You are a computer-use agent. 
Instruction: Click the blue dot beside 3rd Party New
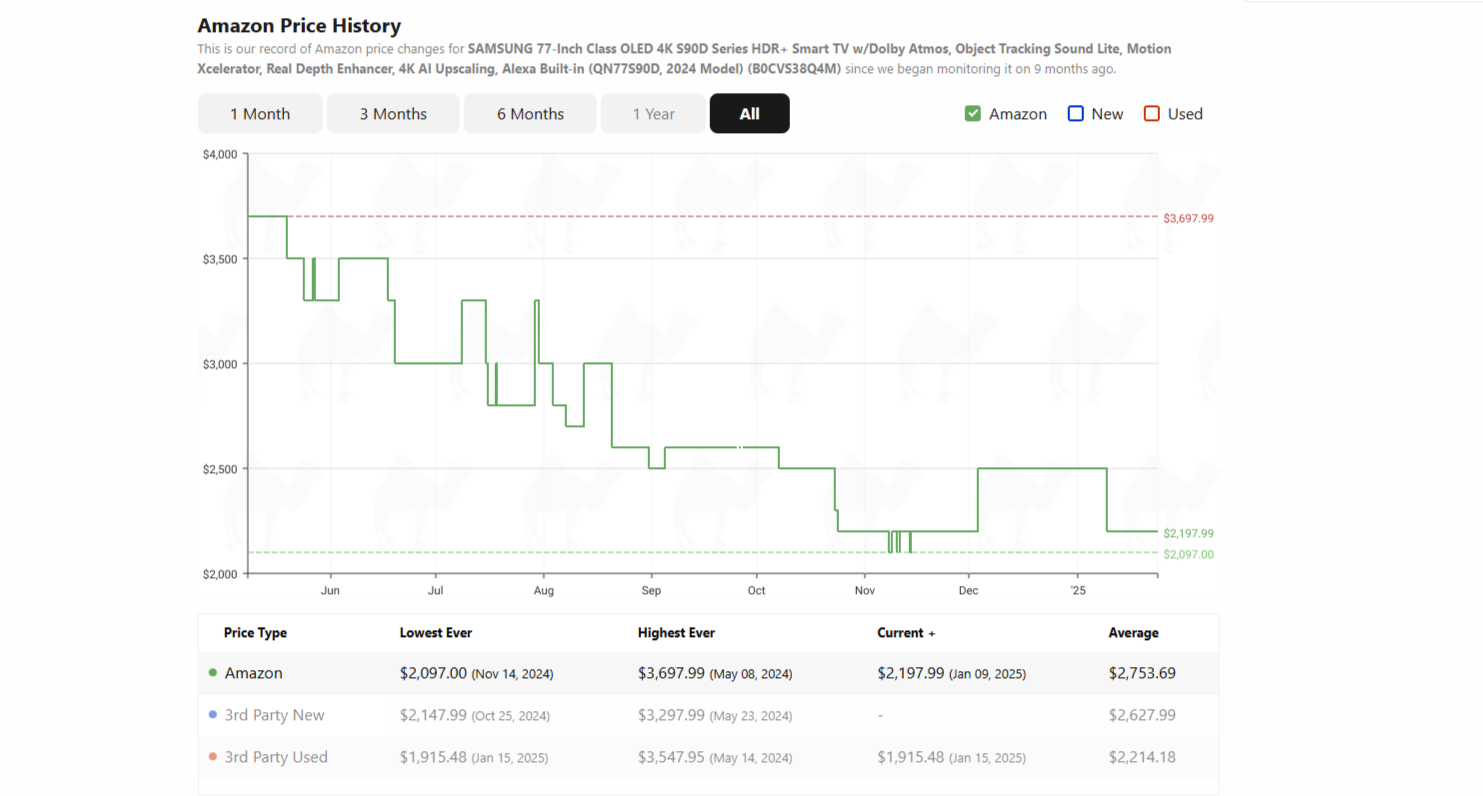(x=213, y=715)
